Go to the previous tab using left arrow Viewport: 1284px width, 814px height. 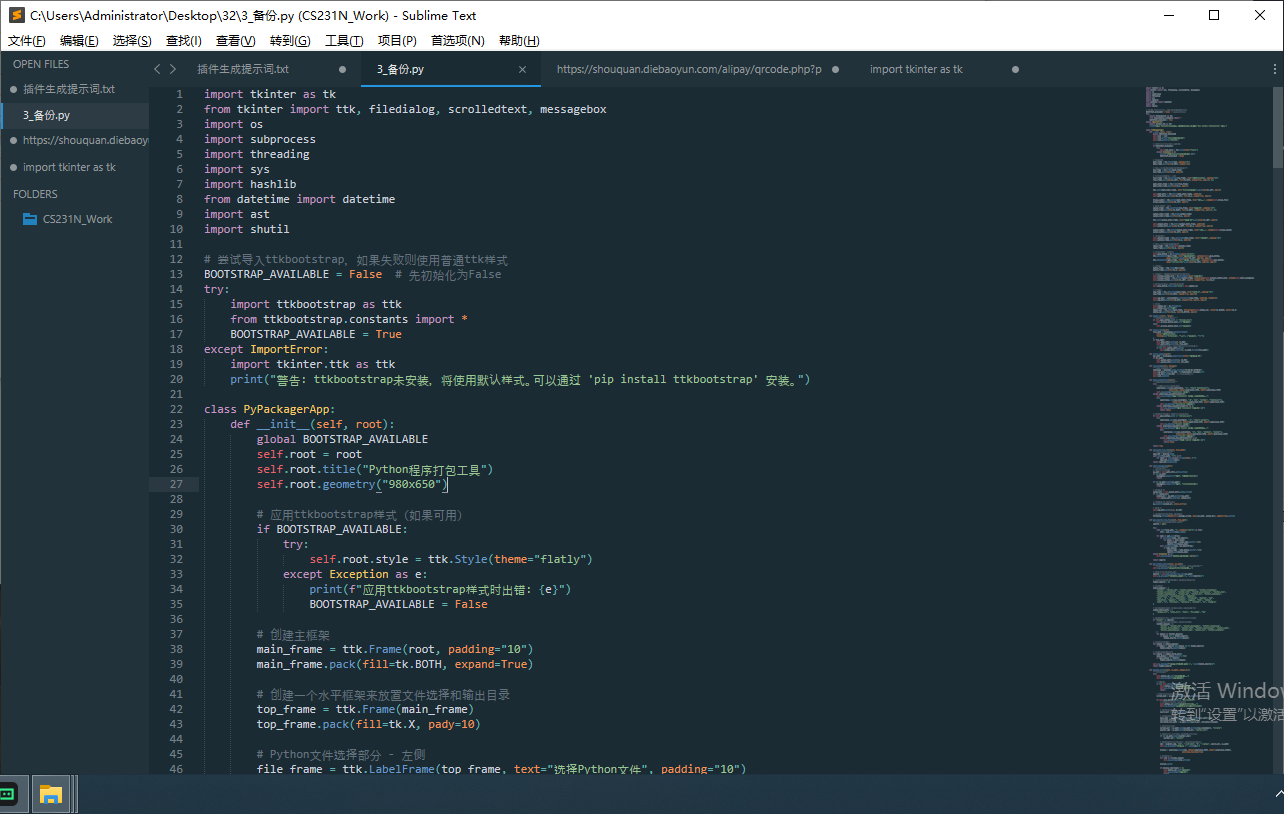click(157, 69)
